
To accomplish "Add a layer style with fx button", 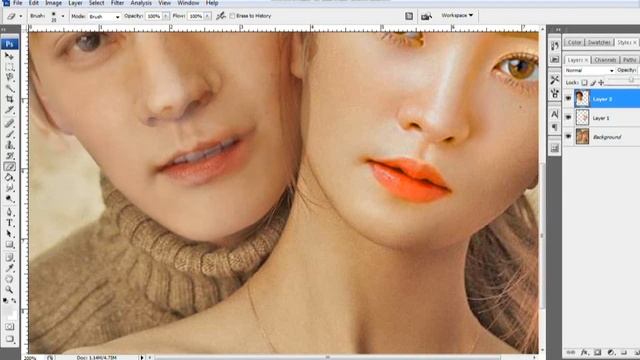I will coord(584,352).
